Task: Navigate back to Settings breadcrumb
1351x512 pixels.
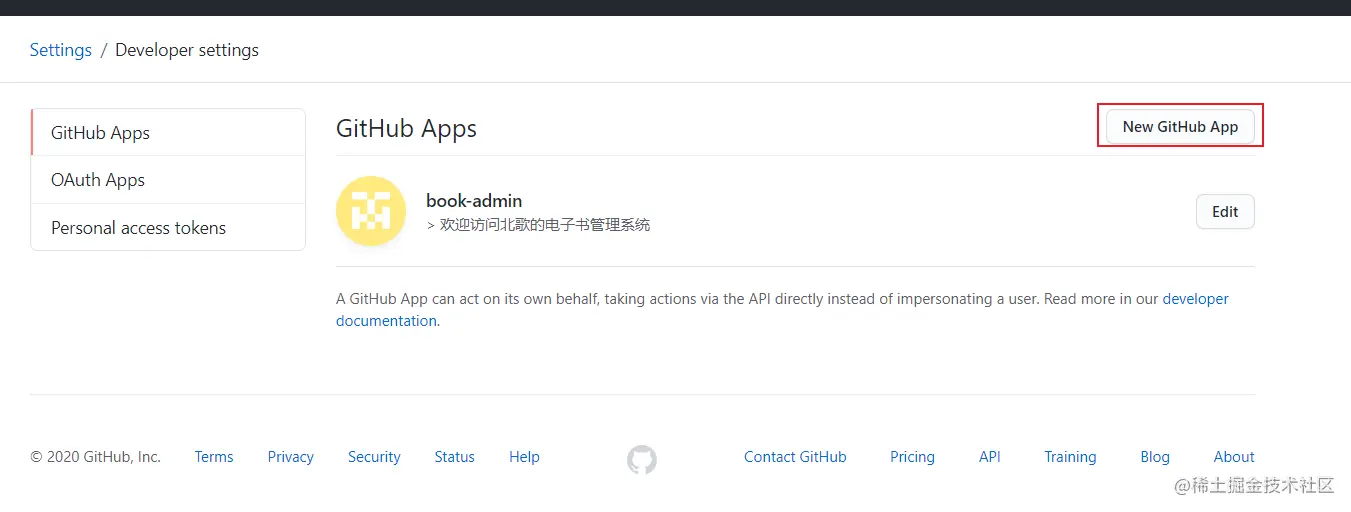Action: (x=60, y=50)
